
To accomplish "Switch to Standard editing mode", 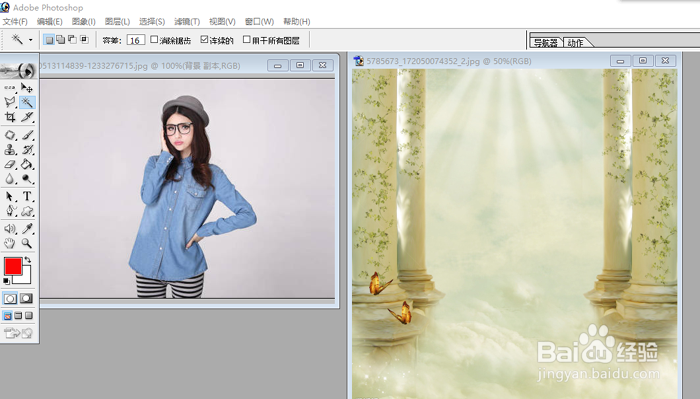I will 10,298.
